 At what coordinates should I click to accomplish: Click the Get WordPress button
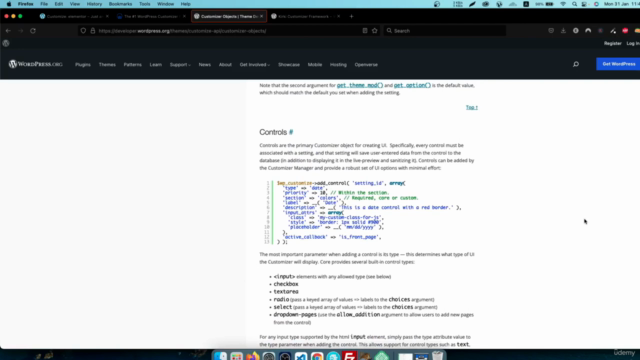(x=618, y=64)
